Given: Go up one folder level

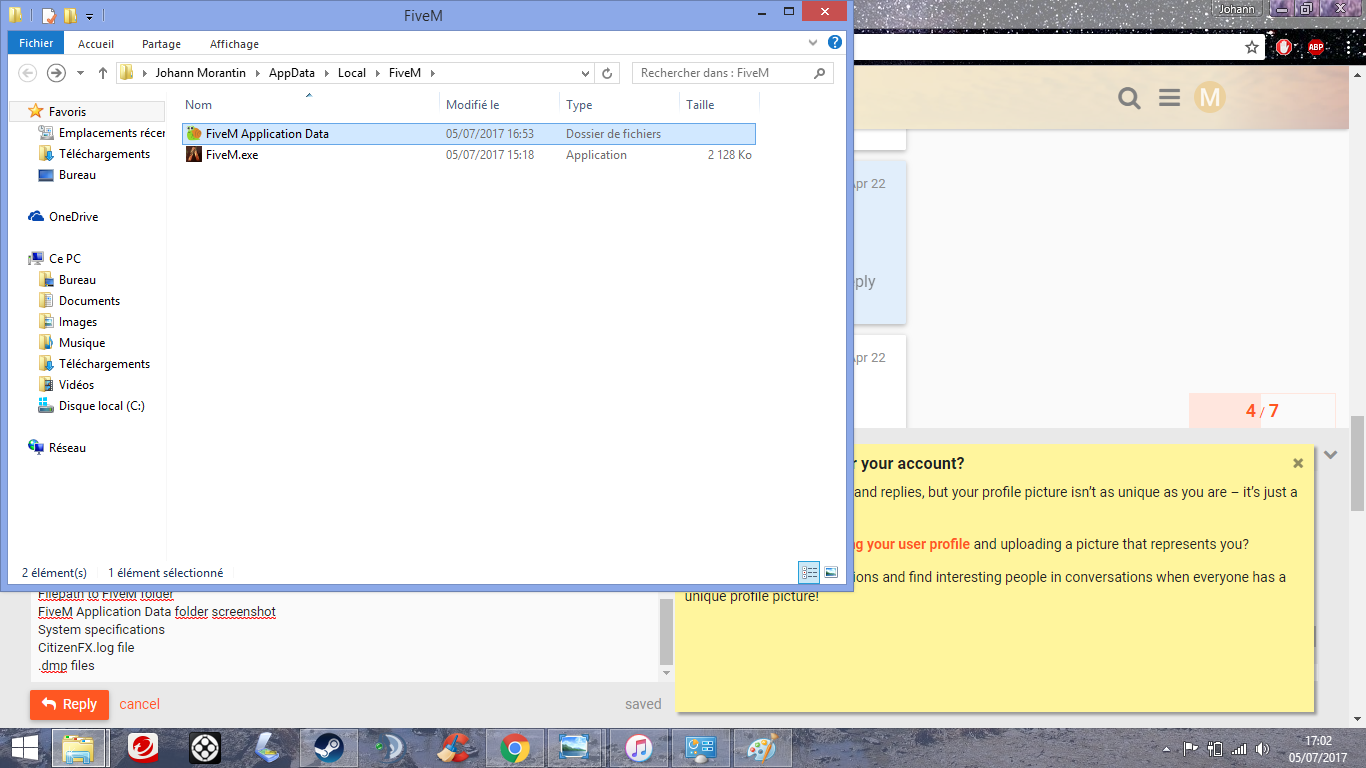Looking at the screenshot, I should pyautogui.click(x=102, y=73).
